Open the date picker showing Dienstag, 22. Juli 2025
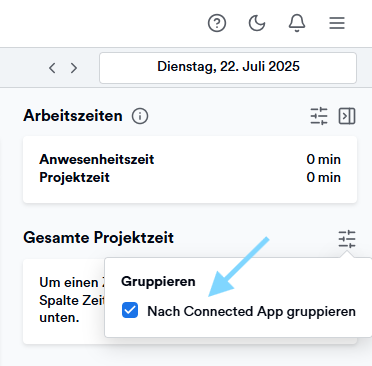Screen dimensions: 372x366 pos(228,68)
